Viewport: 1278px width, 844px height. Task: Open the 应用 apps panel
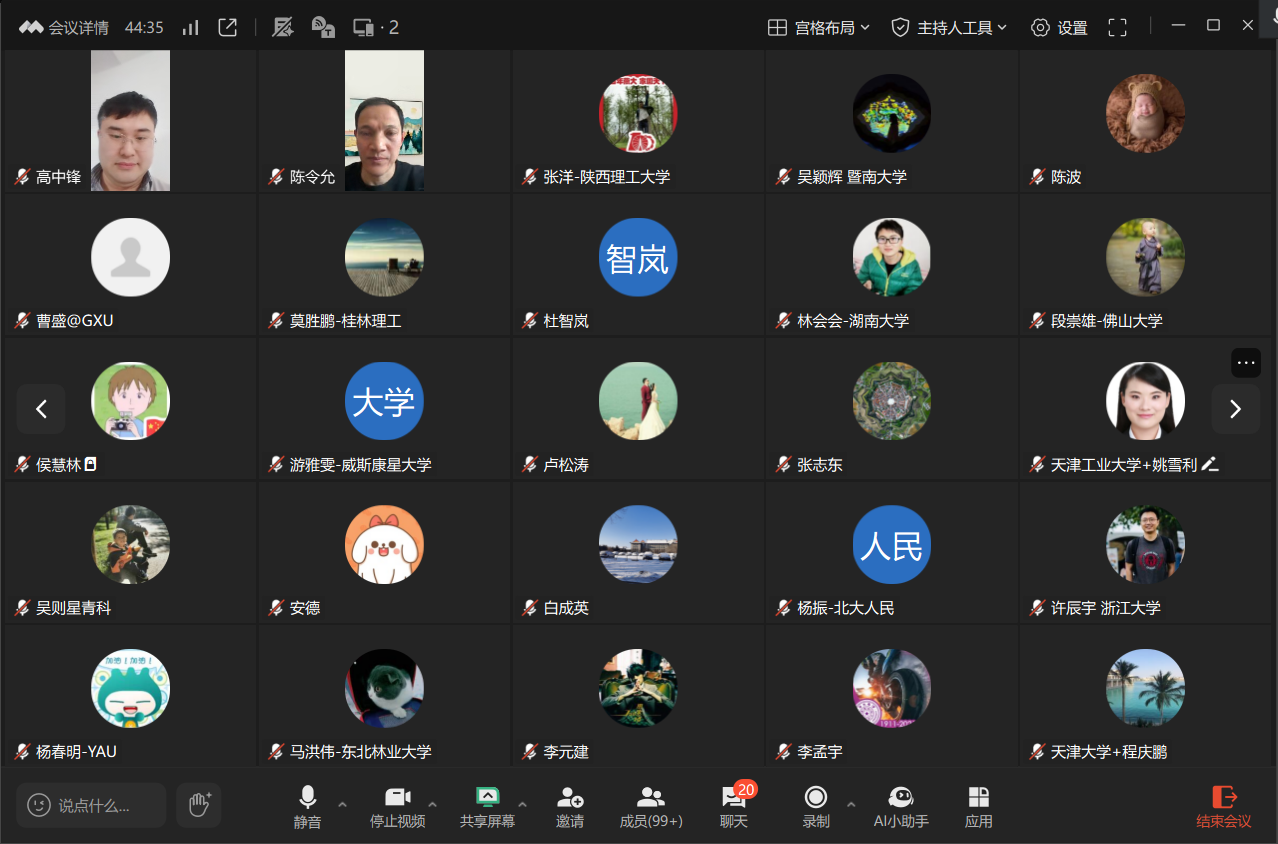click(x=978, y=806)
